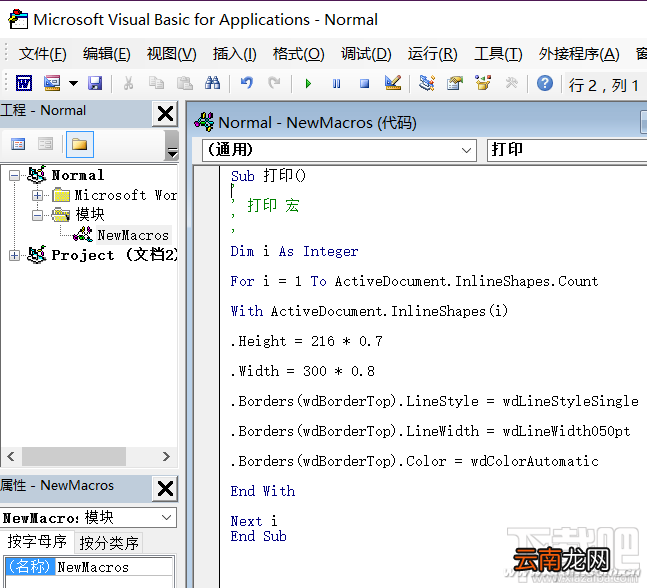Click the project panel horizontal scrollbar thumb
The width and height of the screenshot is (647, 588).
pos(74,456)
